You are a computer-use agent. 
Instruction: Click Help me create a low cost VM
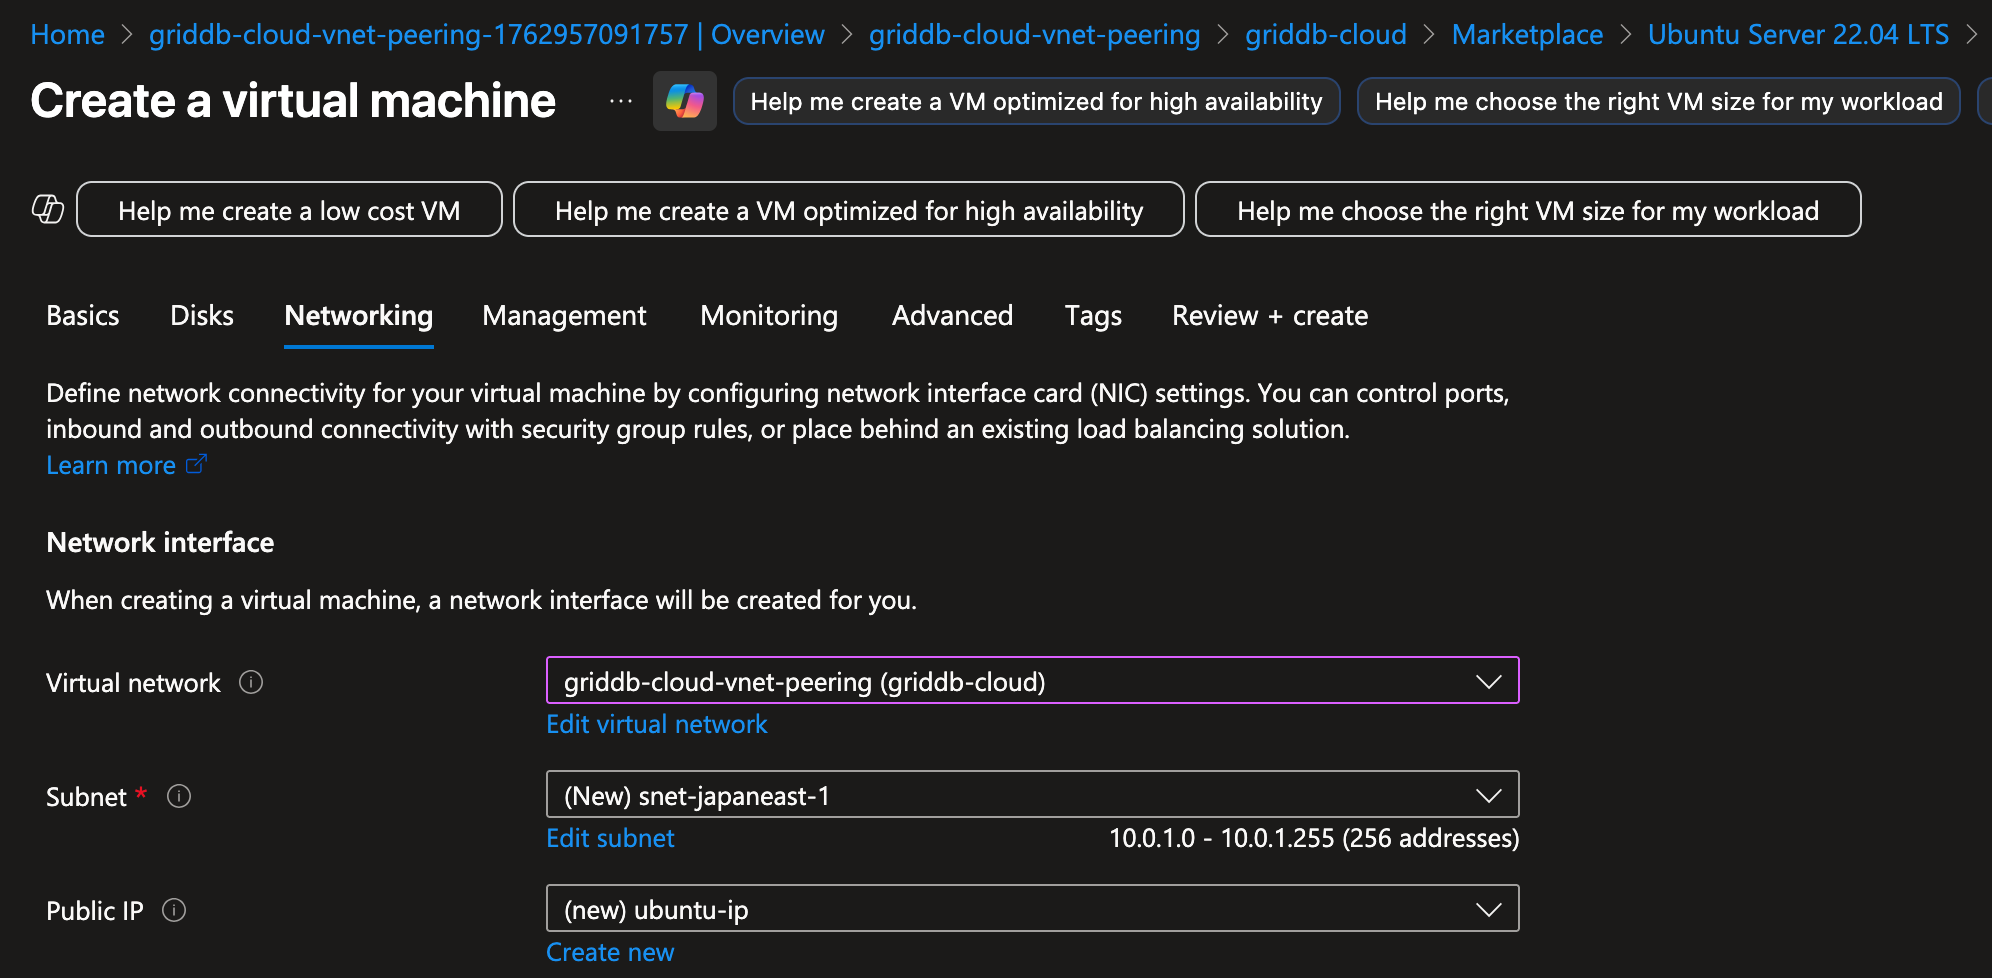pyautogui.click(x=289, y=210)
